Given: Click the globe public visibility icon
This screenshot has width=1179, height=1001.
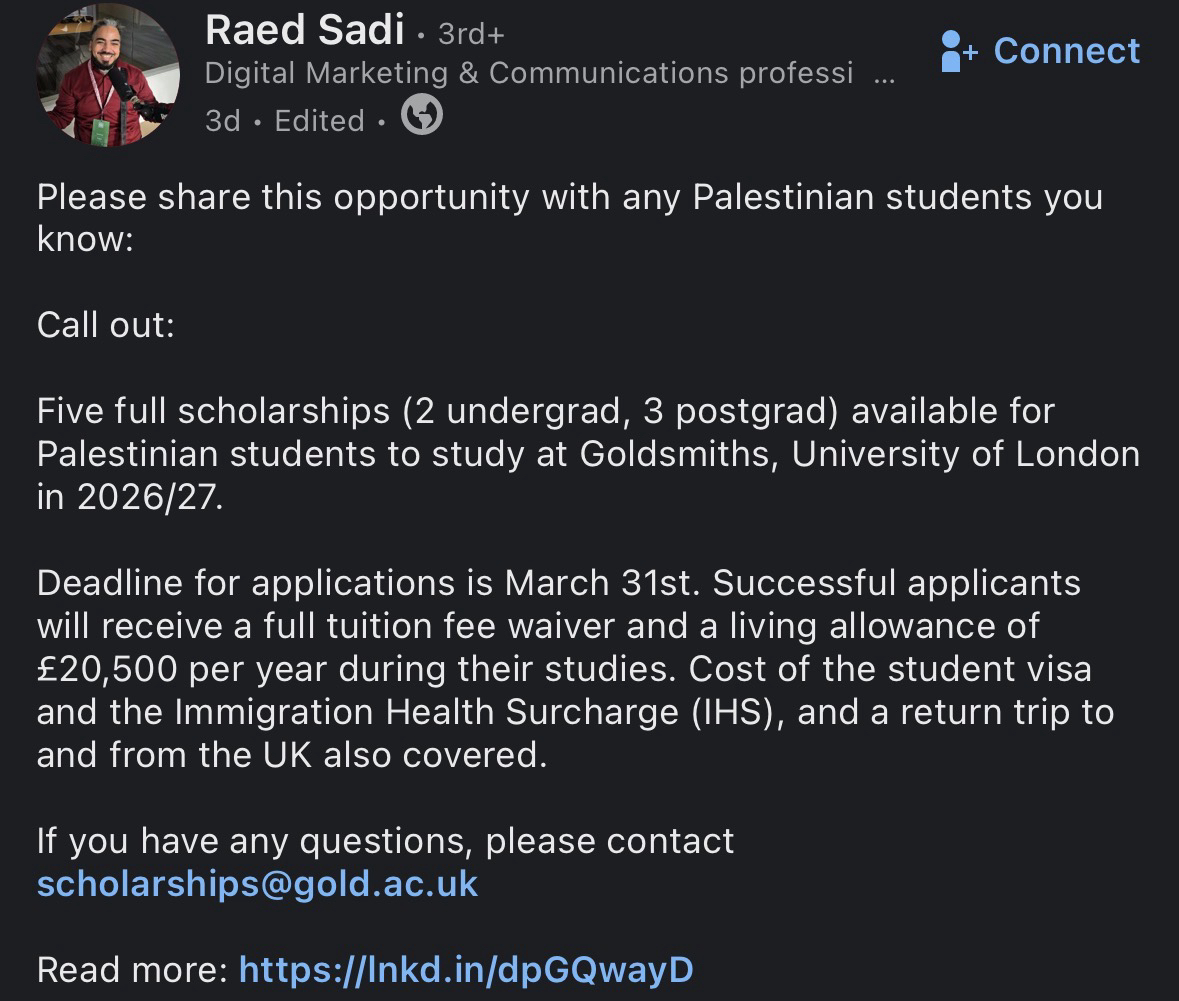Looking at the screenshot, I should coord(422,118).
